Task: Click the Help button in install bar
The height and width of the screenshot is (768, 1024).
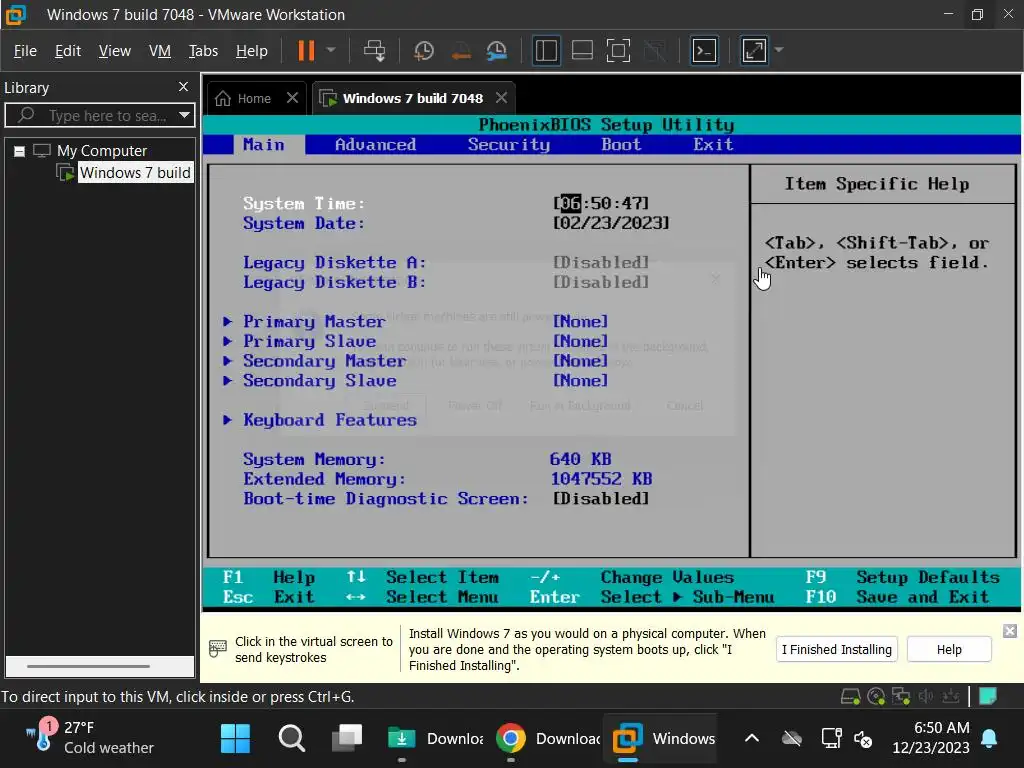Action: click(949, 649)
